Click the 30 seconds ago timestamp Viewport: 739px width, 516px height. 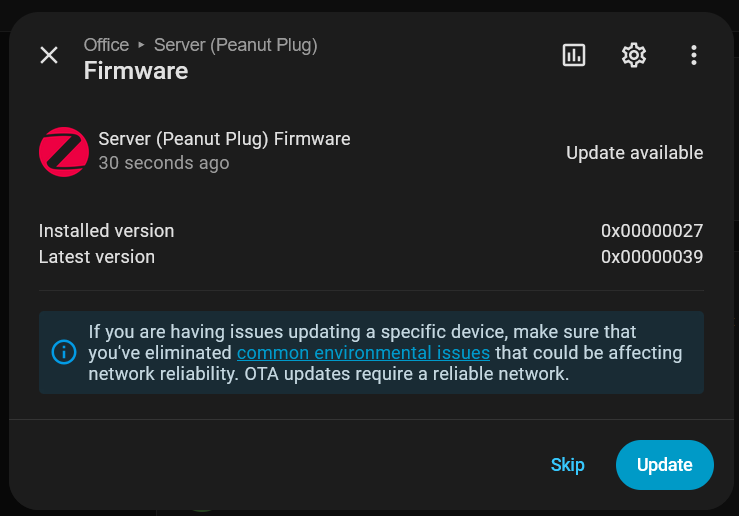click(163, 163)
